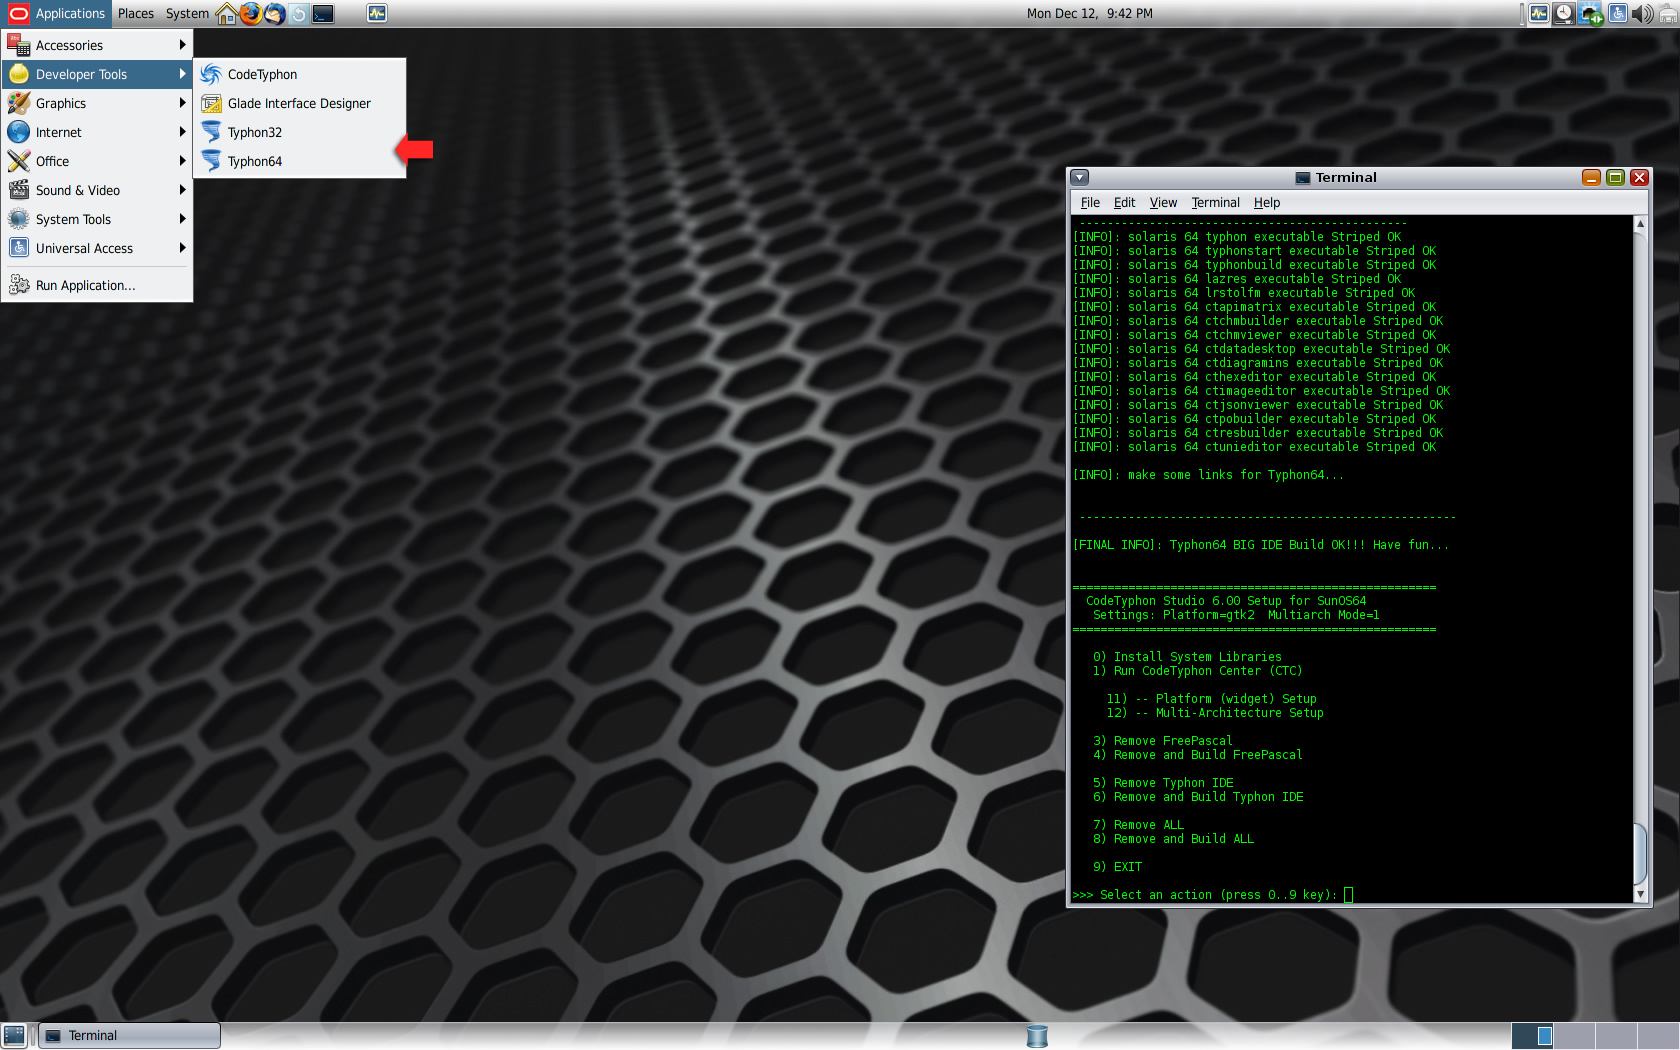Open the System Tools category
Screen dimensions: 1680x1050
tap(97, 219)
